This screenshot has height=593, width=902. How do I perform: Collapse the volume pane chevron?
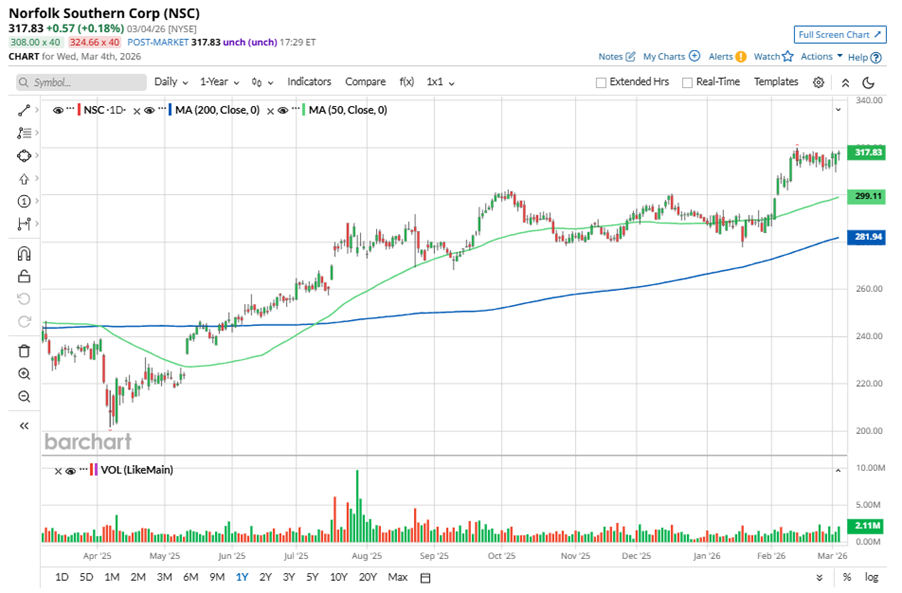click(x=838, y=470)
